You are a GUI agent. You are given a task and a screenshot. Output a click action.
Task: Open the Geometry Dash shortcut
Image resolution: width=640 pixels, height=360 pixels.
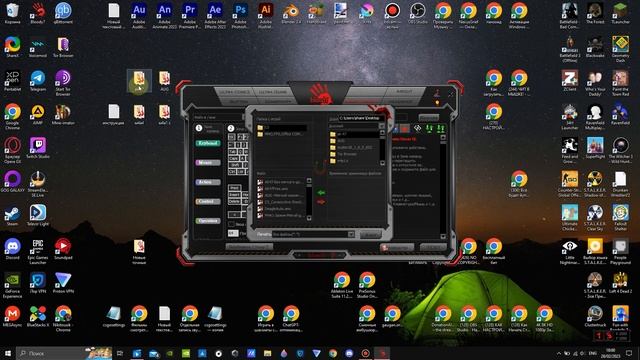[620, 49]
